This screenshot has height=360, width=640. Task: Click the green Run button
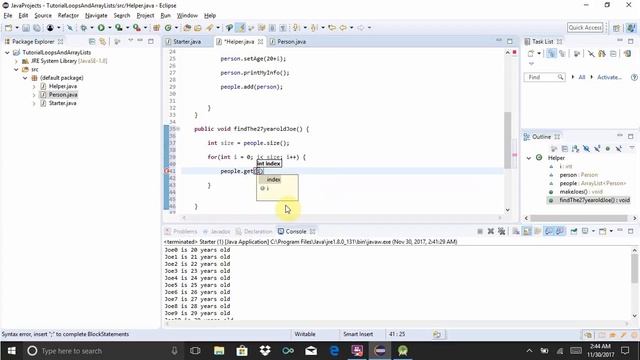(x=101, y=28)
